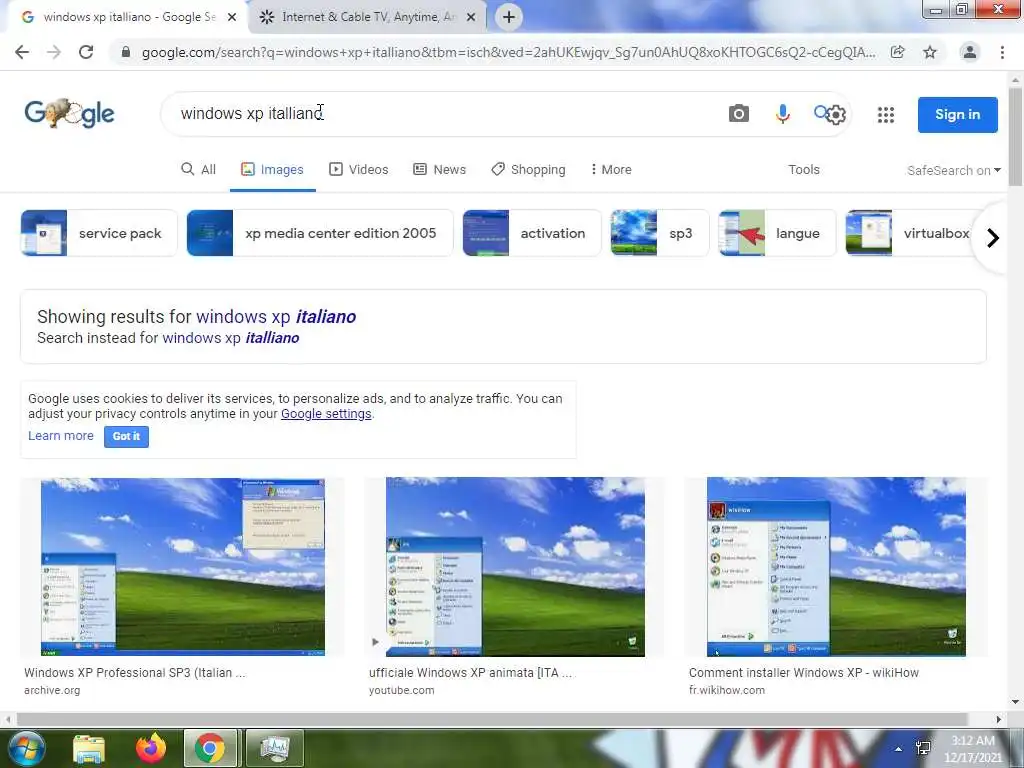Viewport: 1024px width, 768px height.
Task: Click the magnifier search button
Action: pos(820,112)
